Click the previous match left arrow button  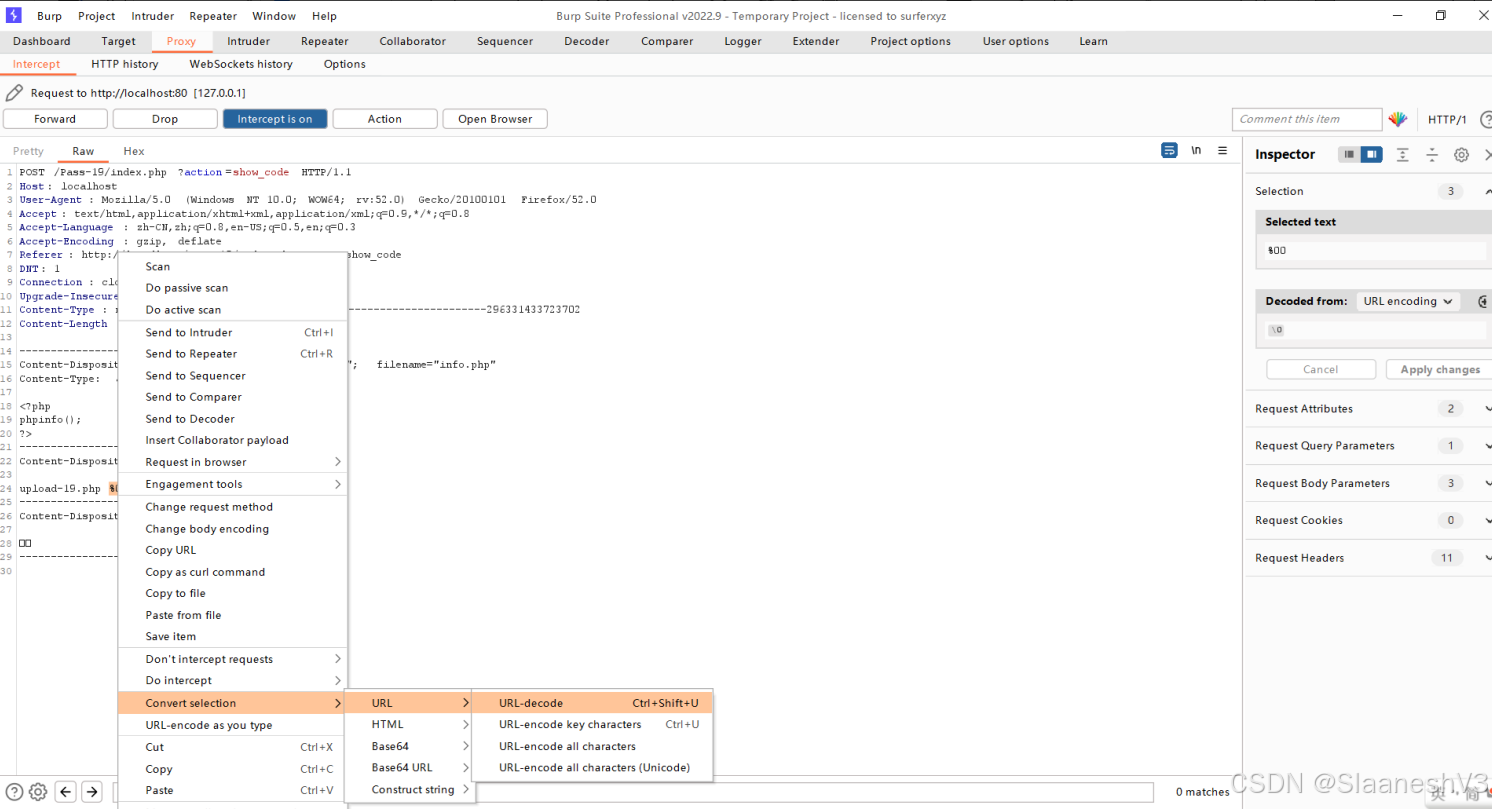pos(66,792)
